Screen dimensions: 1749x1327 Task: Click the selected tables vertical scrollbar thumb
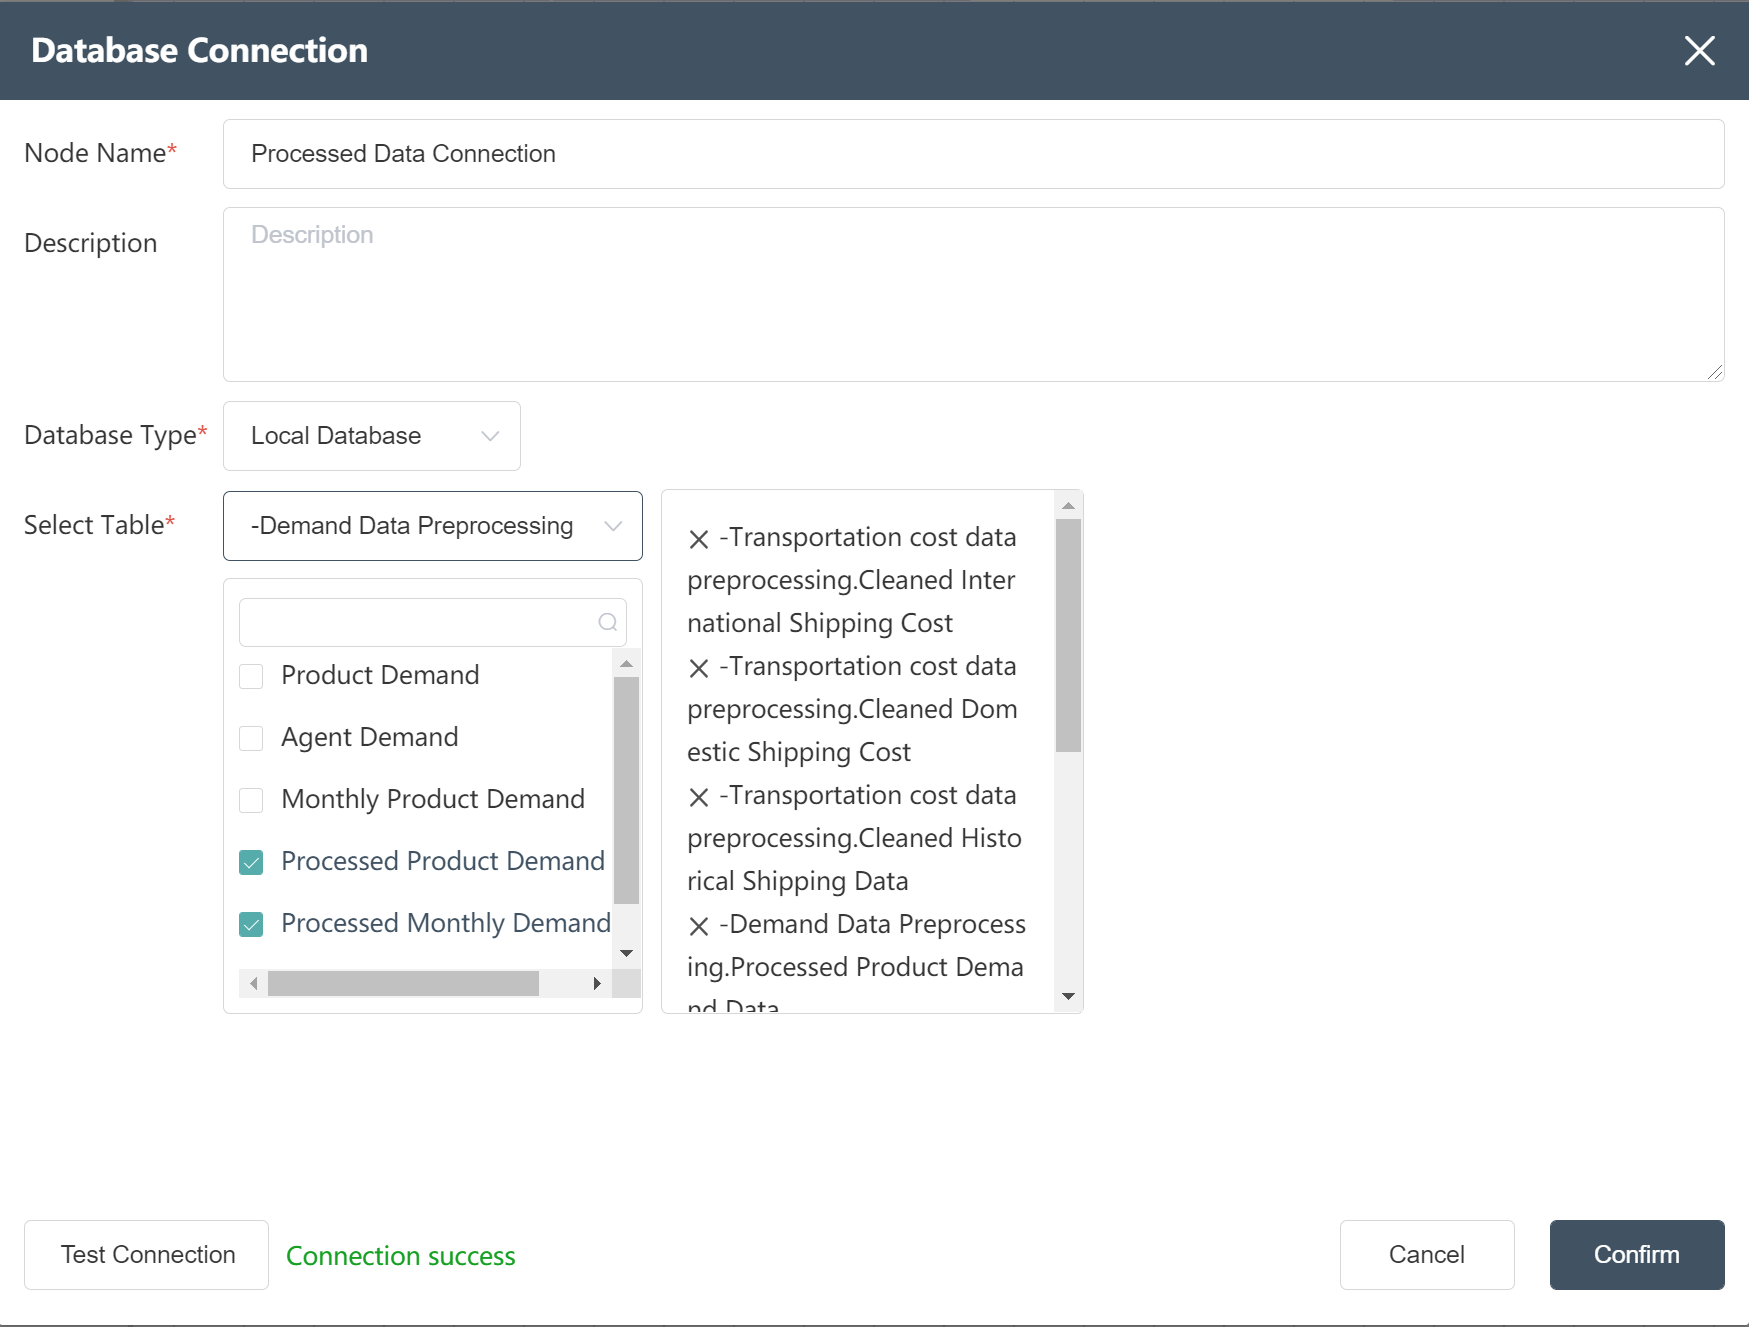(1068, 635)
